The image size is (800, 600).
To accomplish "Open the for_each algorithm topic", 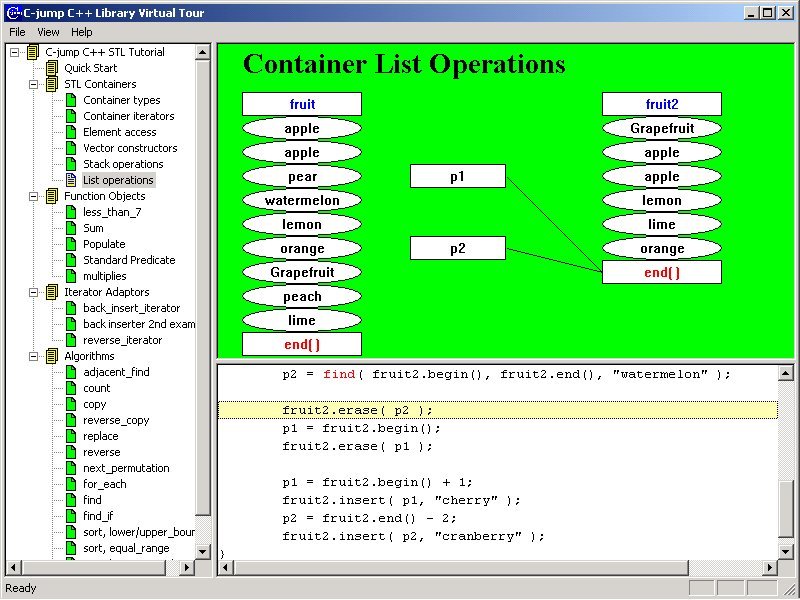I will [105, 484].
